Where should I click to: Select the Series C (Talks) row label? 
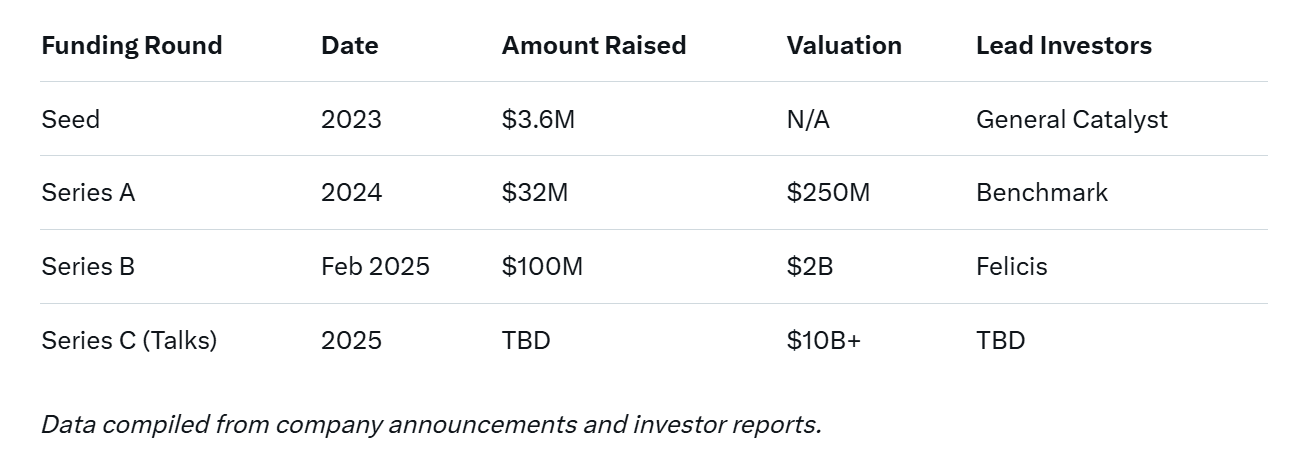pos(129,341)
